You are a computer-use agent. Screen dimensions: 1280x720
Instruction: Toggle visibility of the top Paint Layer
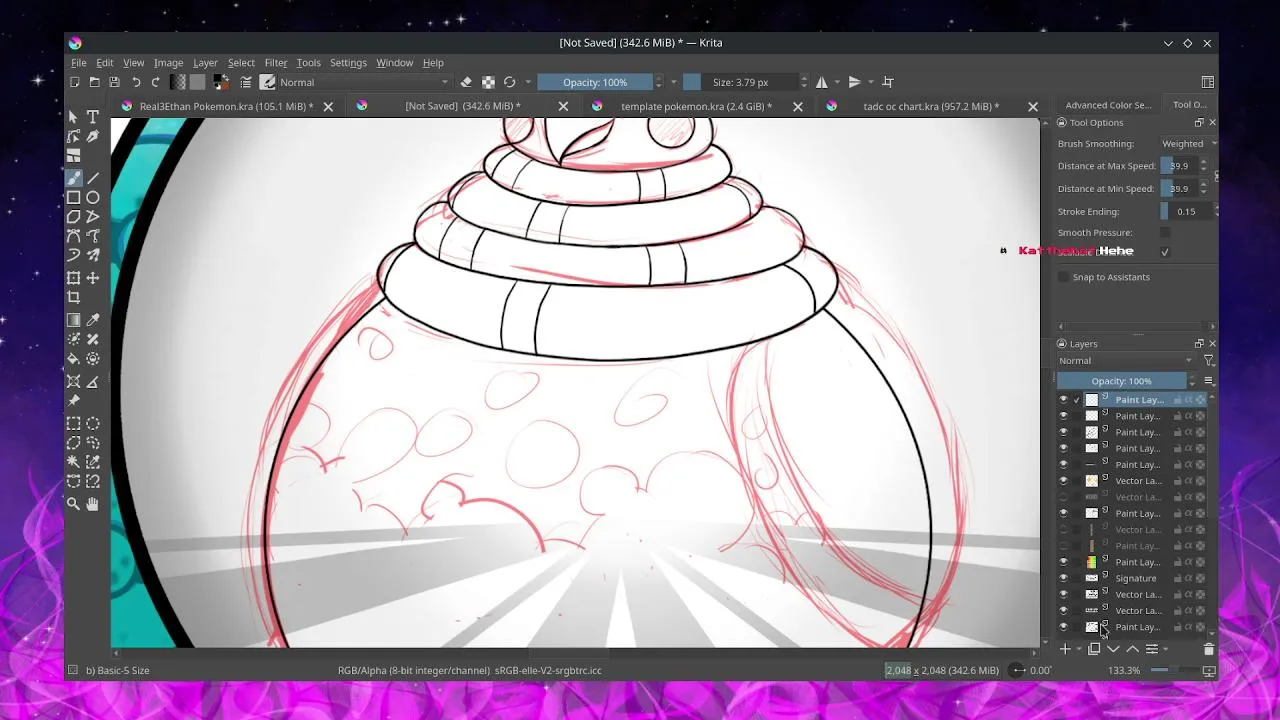(x=1063, y=400)
